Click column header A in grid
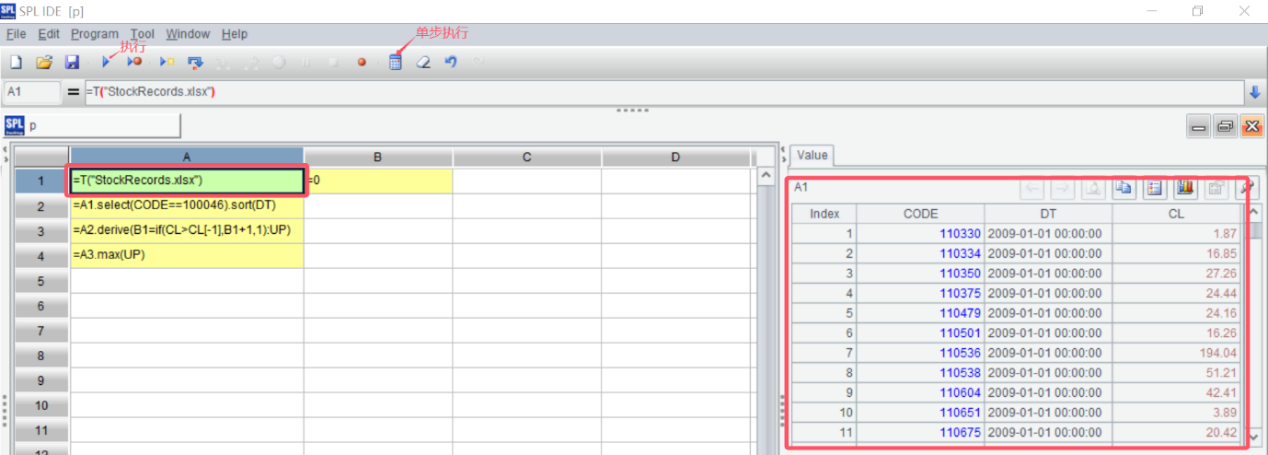This screenshot has width=1268, height=455. 187,157
